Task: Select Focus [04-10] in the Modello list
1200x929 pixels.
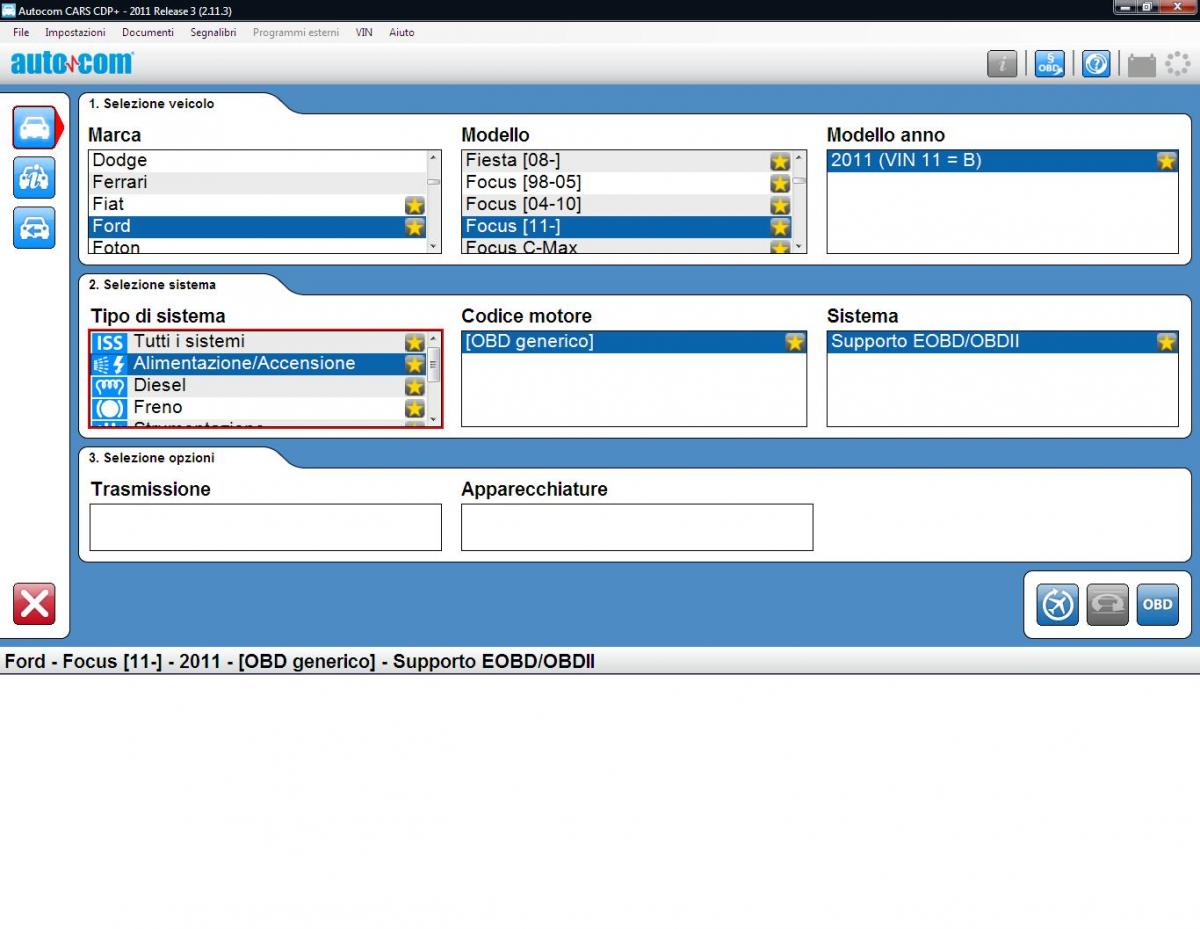Action: point(627,204)
